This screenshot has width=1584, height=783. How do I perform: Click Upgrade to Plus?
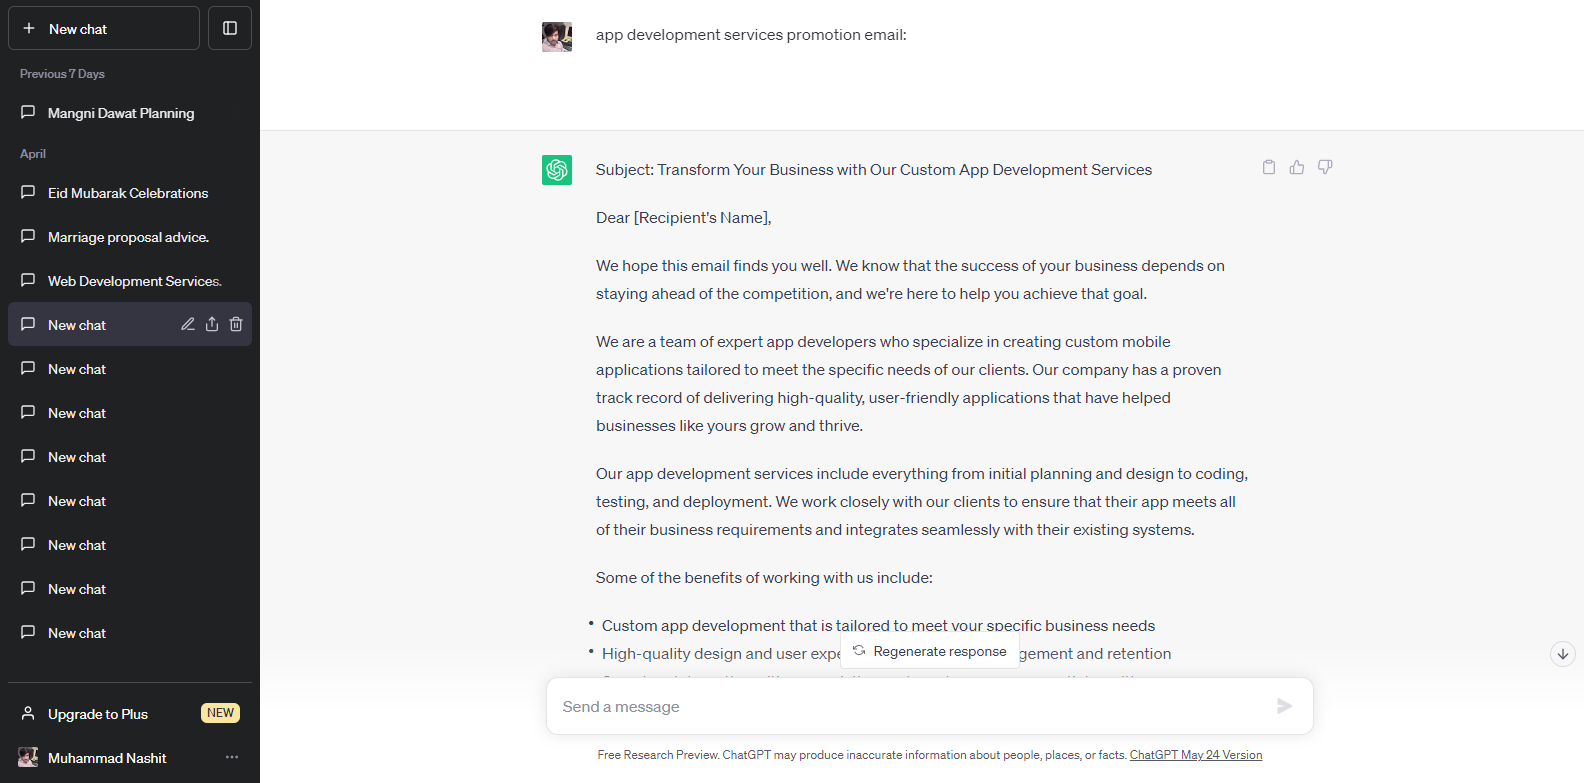tap(98, 714)
